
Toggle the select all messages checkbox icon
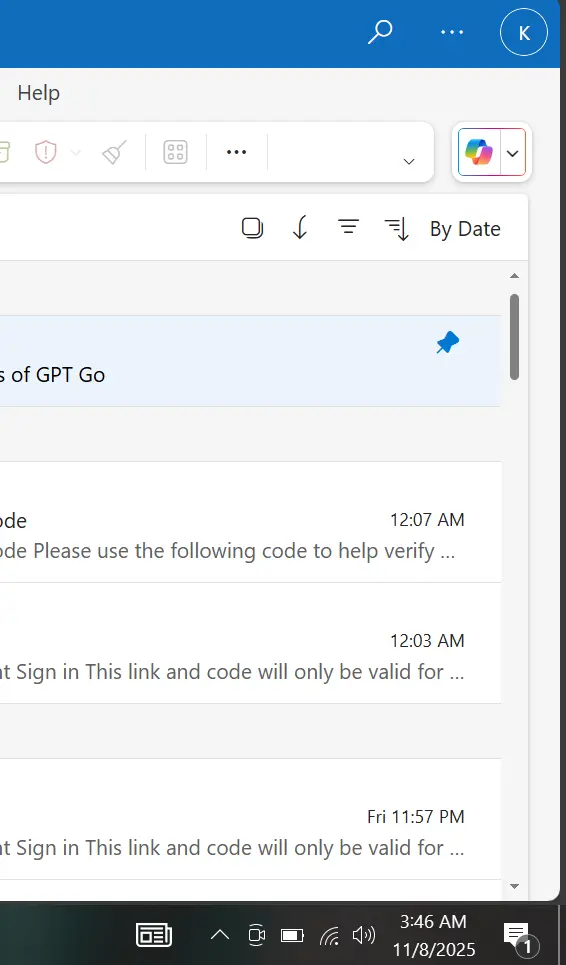pos(252,228)
